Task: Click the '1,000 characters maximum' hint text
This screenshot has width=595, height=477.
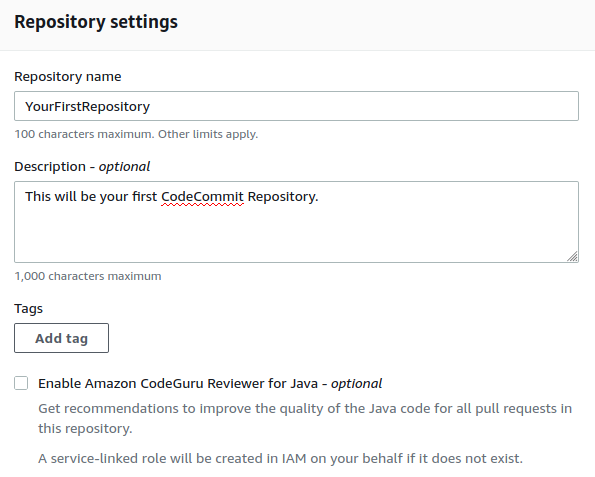Action: point(88,276)
